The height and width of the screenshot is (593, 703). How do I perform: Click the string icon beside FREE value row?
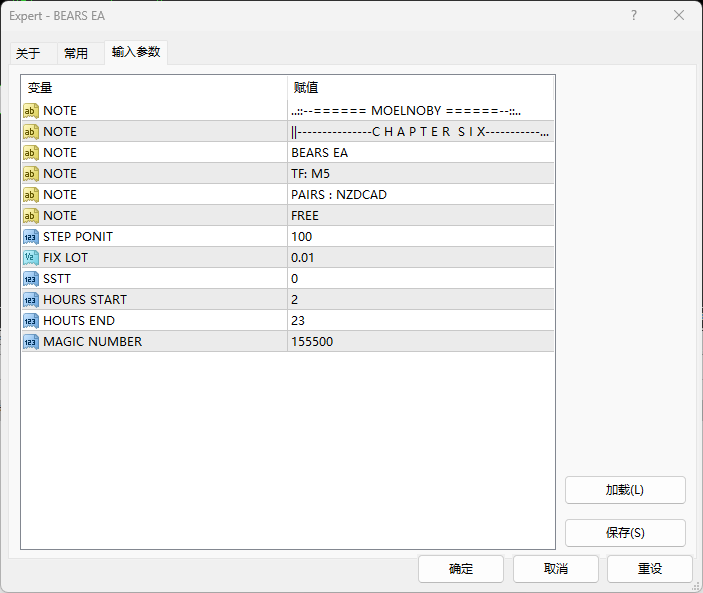point(31,216)
